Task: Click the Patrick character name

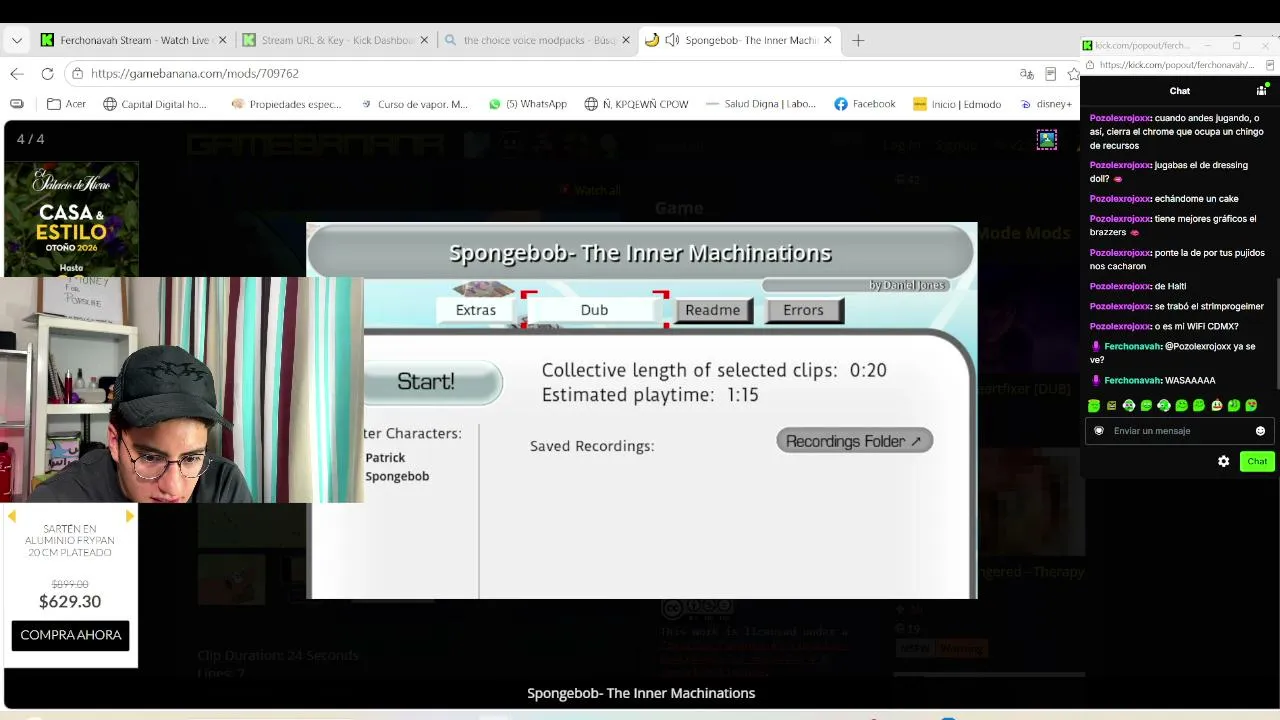Action: 385,458
